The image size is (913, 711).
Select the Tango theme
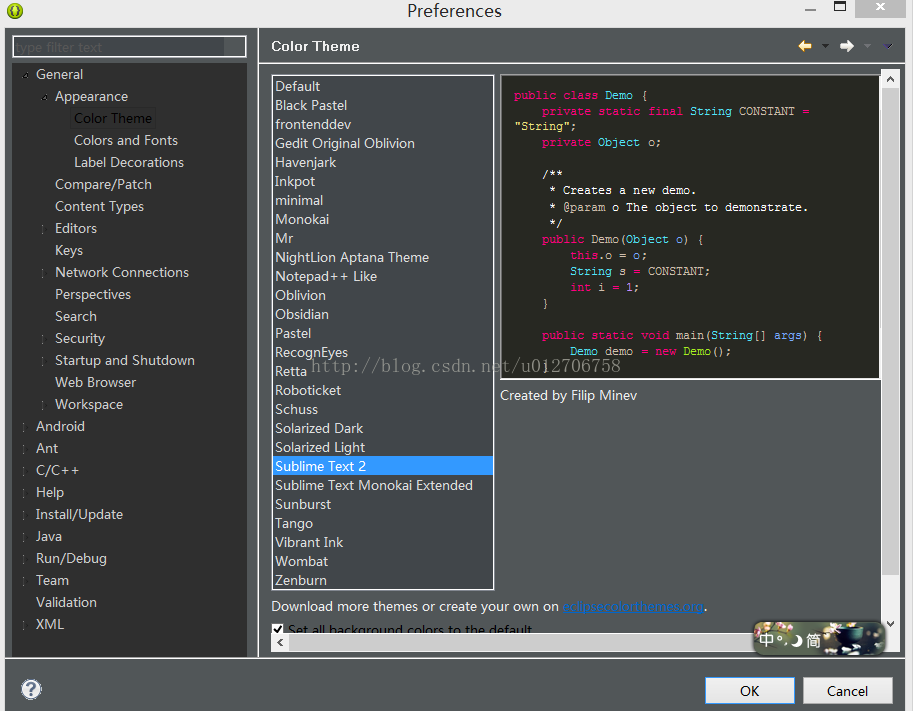point(383,523)
